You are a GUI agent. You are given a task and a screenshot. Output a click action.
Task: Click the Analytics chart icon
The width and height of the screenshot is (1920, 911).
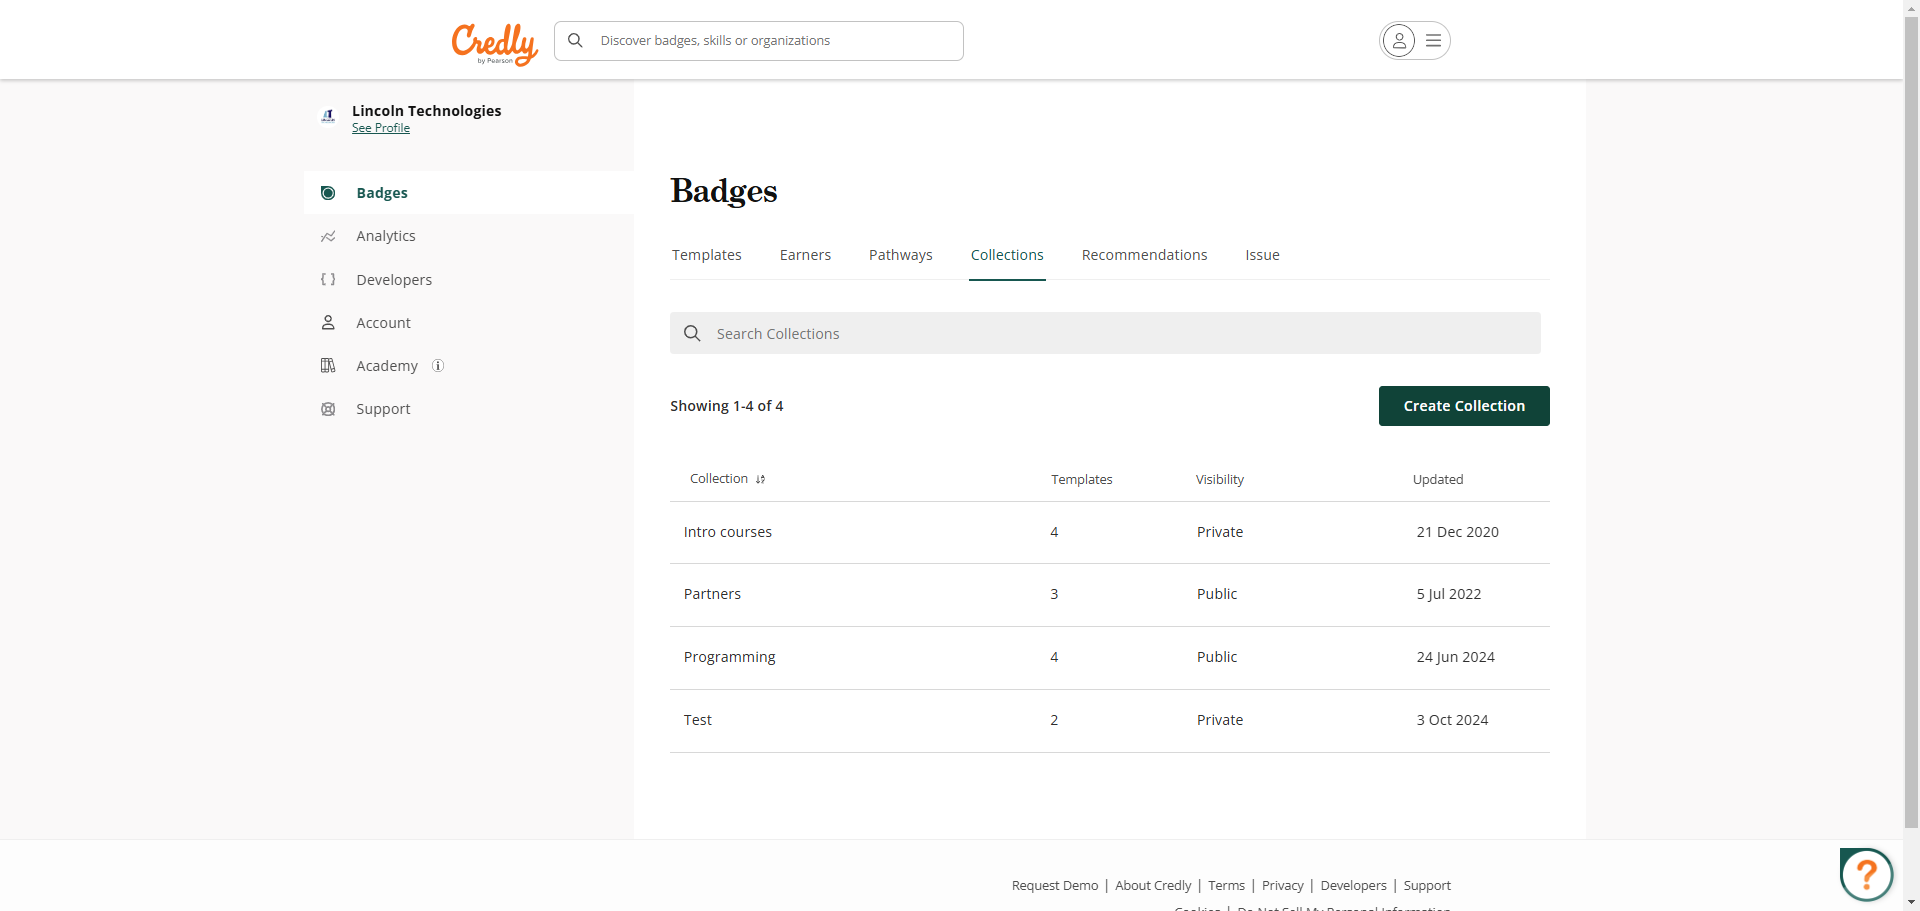click(x=328, y=237)
